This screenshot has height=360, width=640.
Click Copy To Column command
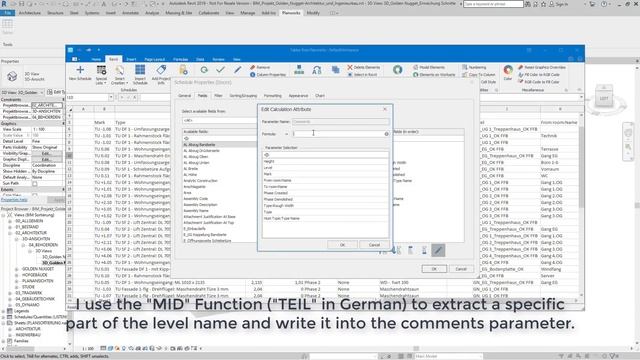point(479,75)
